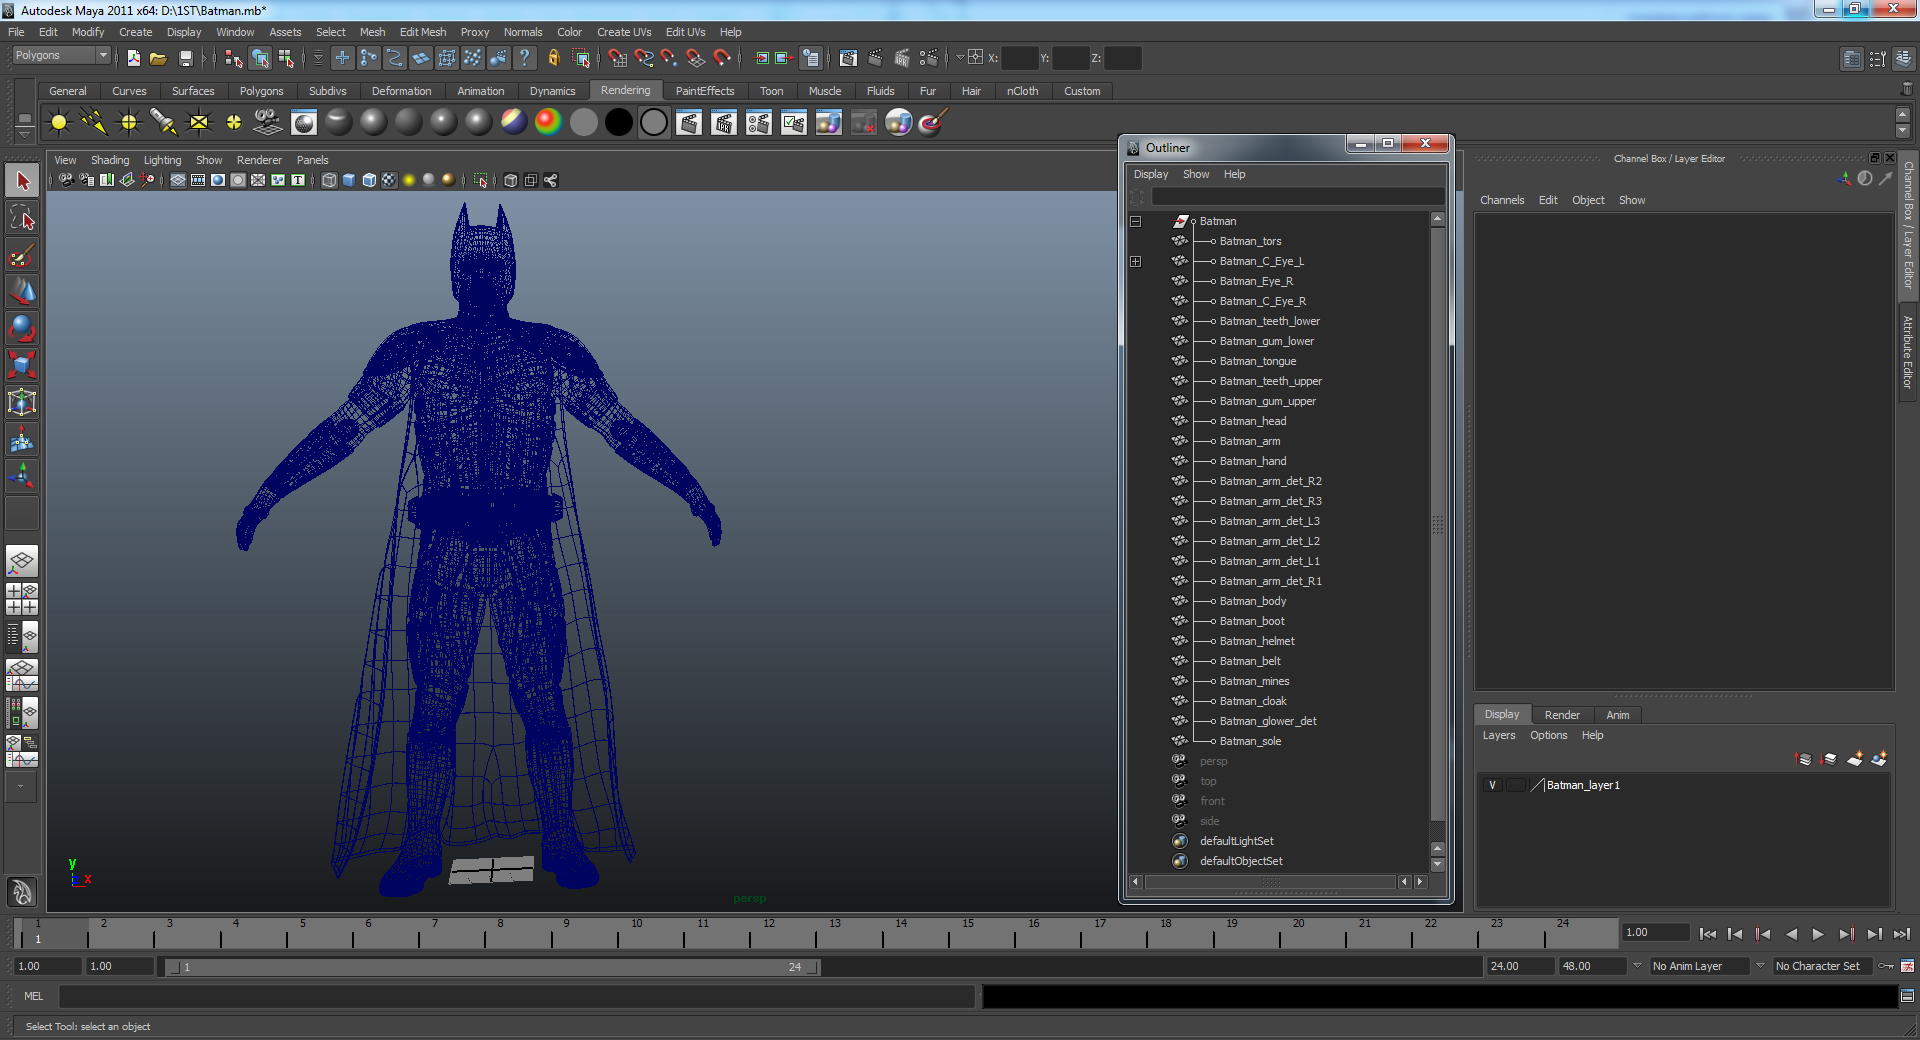Open Channels menu in Channel Box

1502,200
